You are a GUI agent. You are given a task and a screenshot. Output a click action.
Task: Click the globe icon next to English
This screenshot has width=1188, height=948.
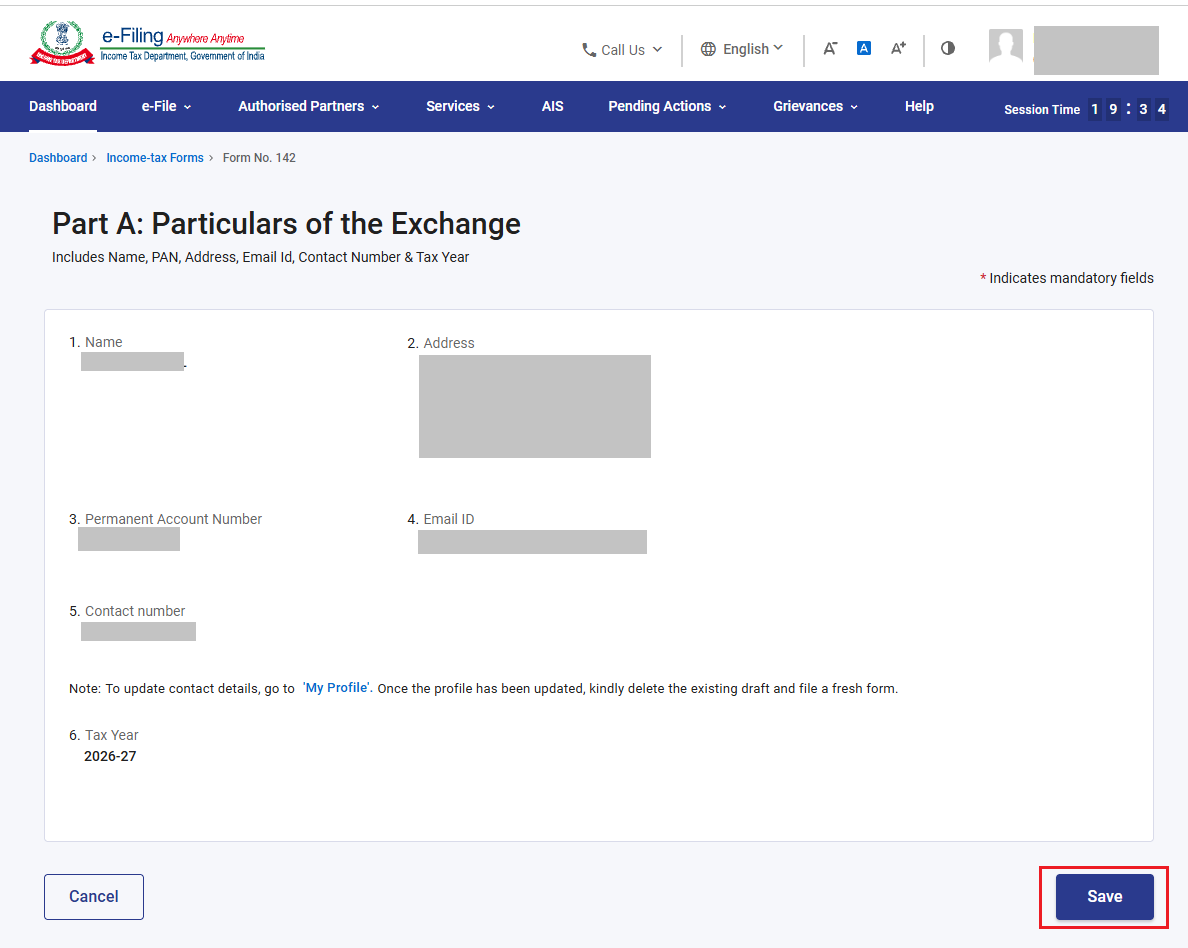tap(708, 49)
